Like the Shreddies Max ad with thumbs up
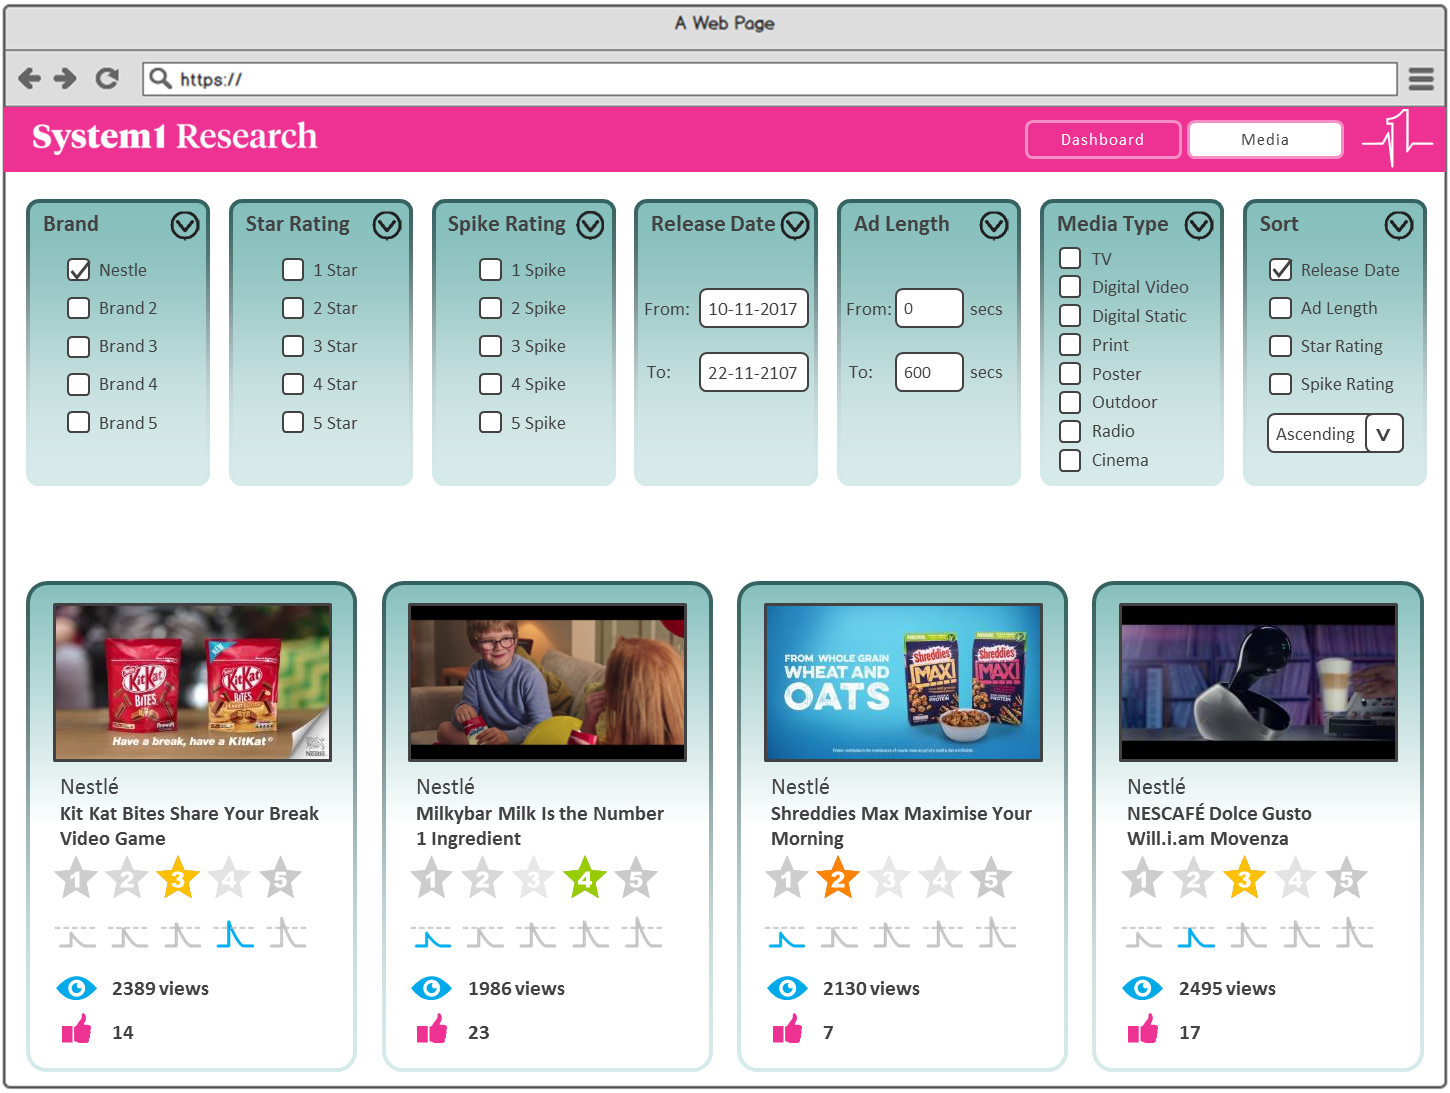Viewport: 1450px width, 1093px height. (788, 1029)
